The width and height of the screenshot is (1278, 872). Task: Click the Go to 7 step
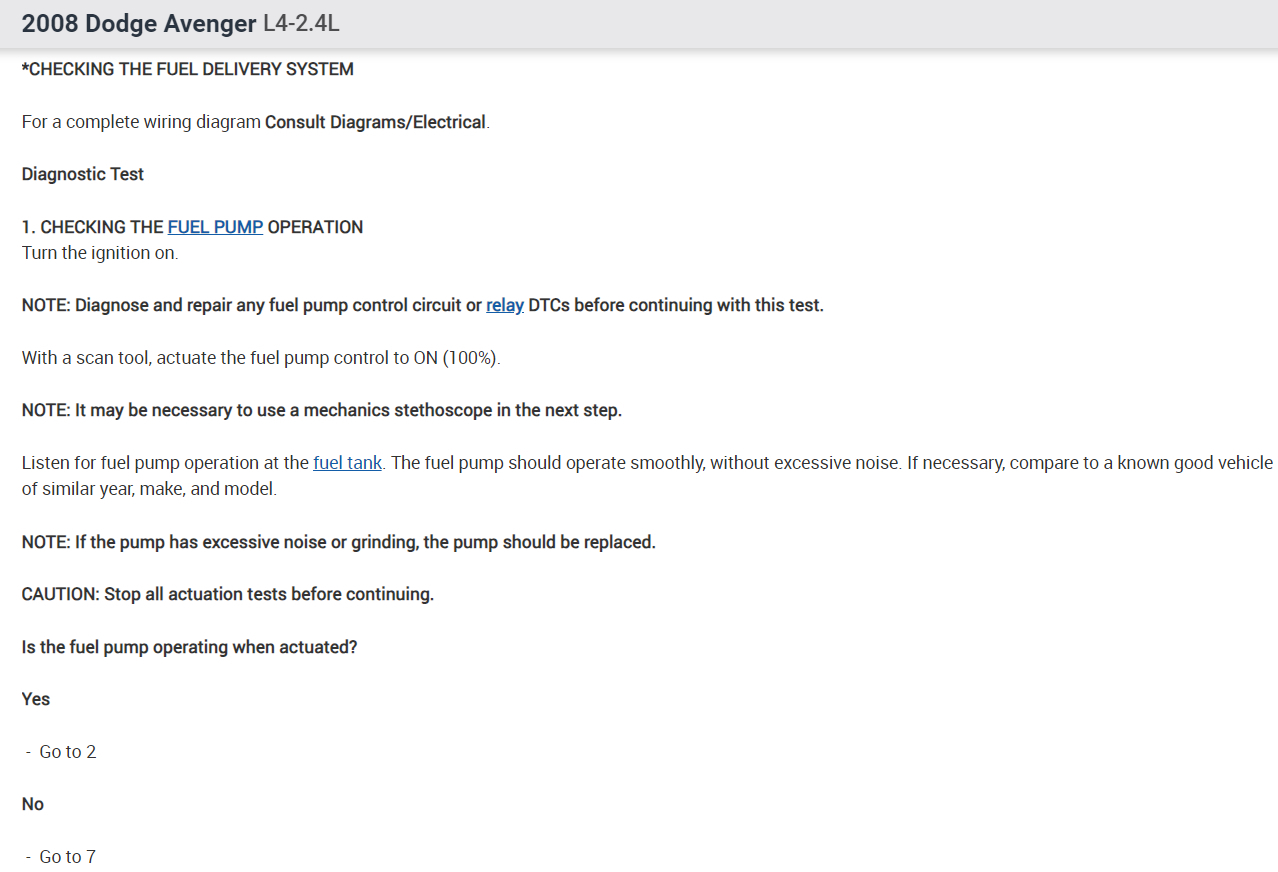(x=67, y=857)
